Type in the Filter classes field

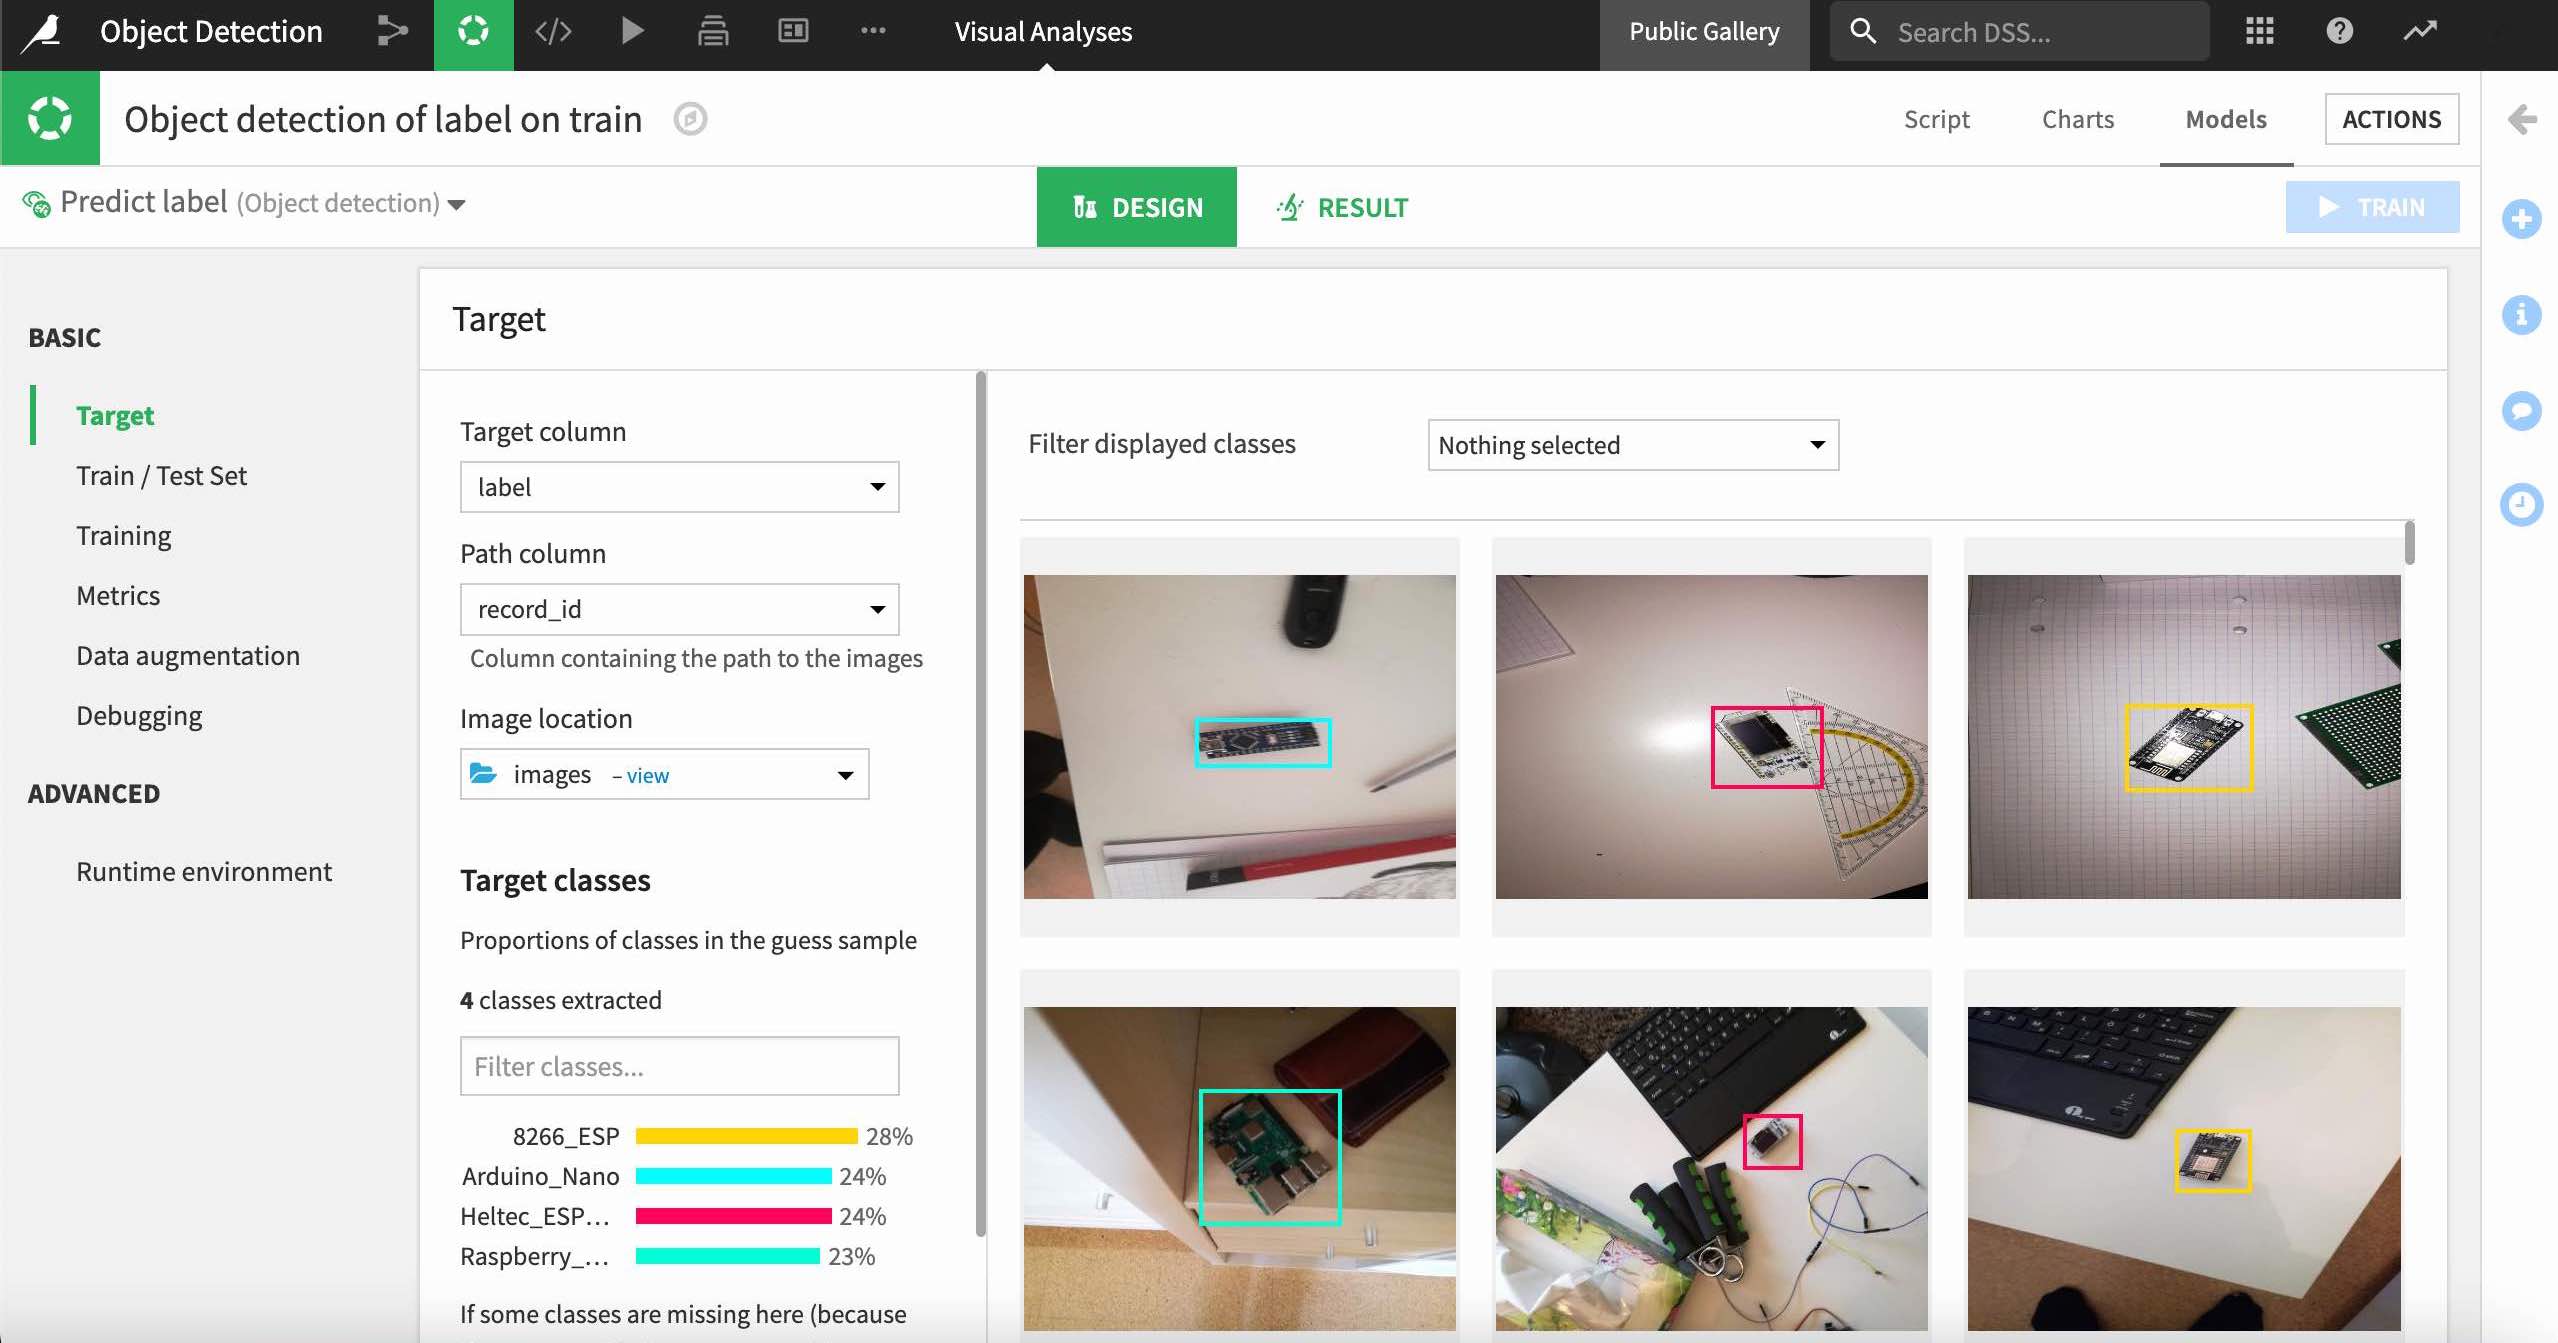tap(679, 1066)
